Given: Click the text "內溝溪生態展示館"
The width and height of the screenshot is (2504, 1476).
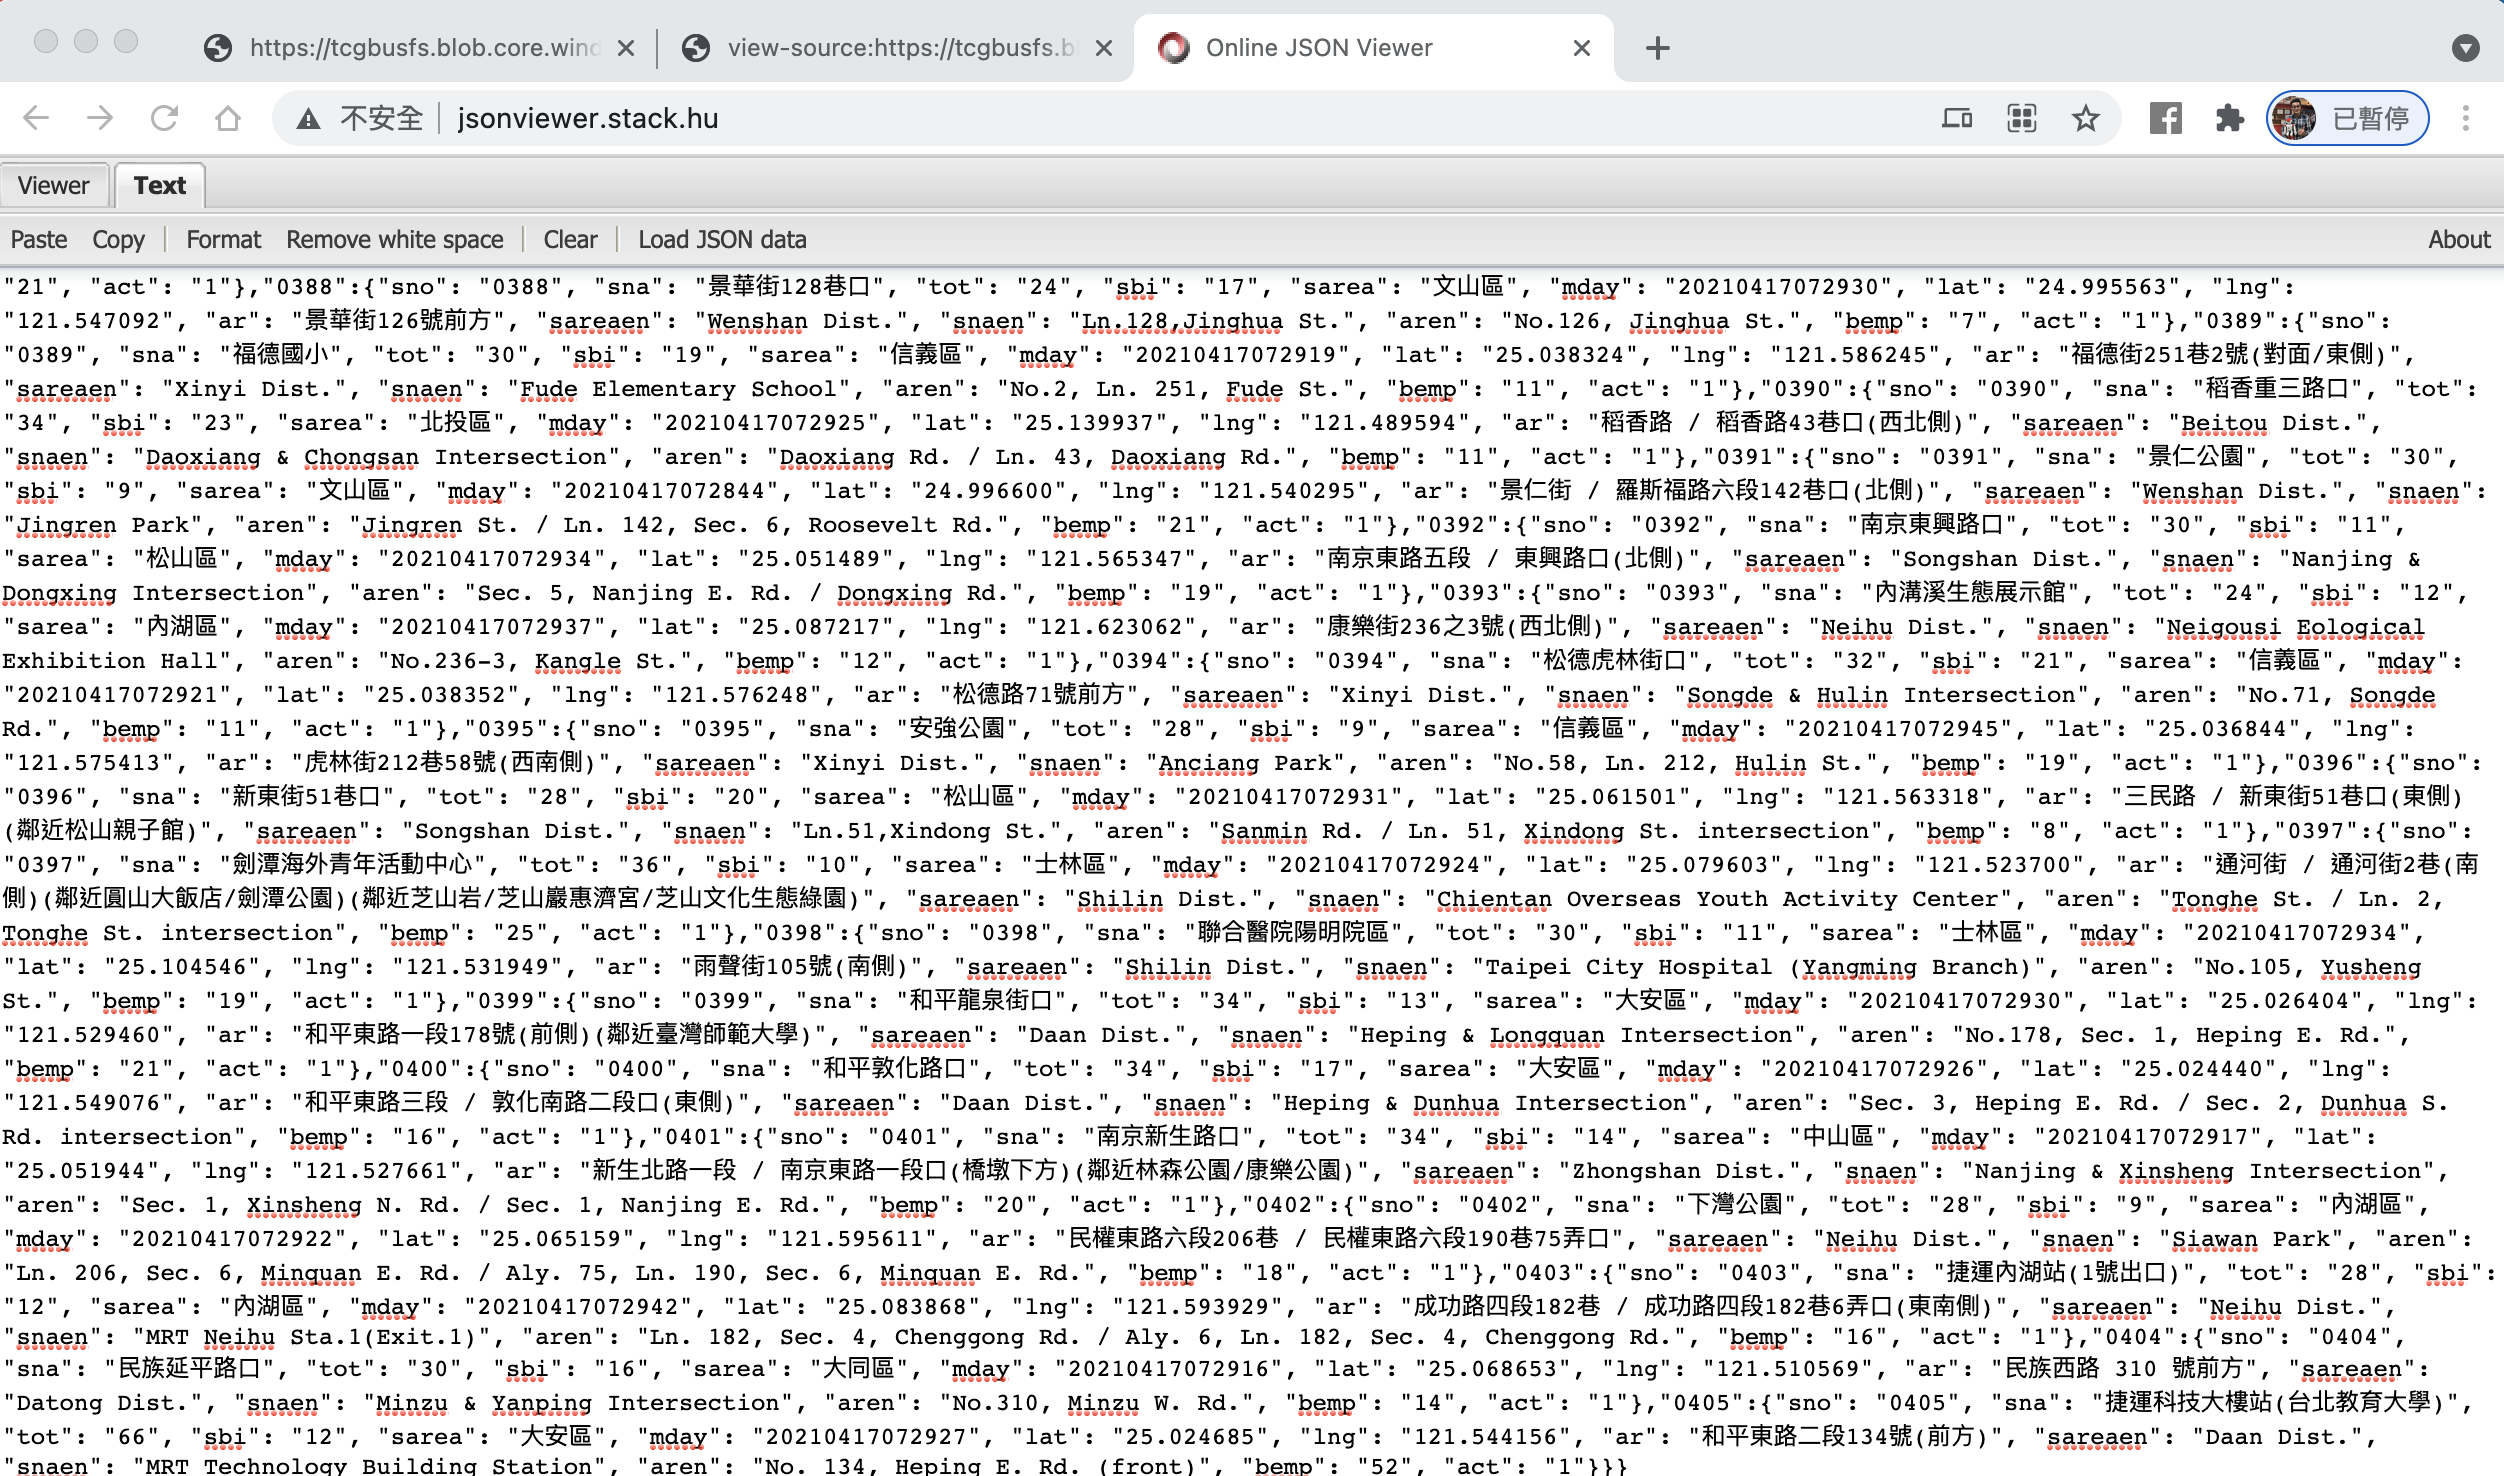Looking at the screenshot, I should tap(1970, 593).
